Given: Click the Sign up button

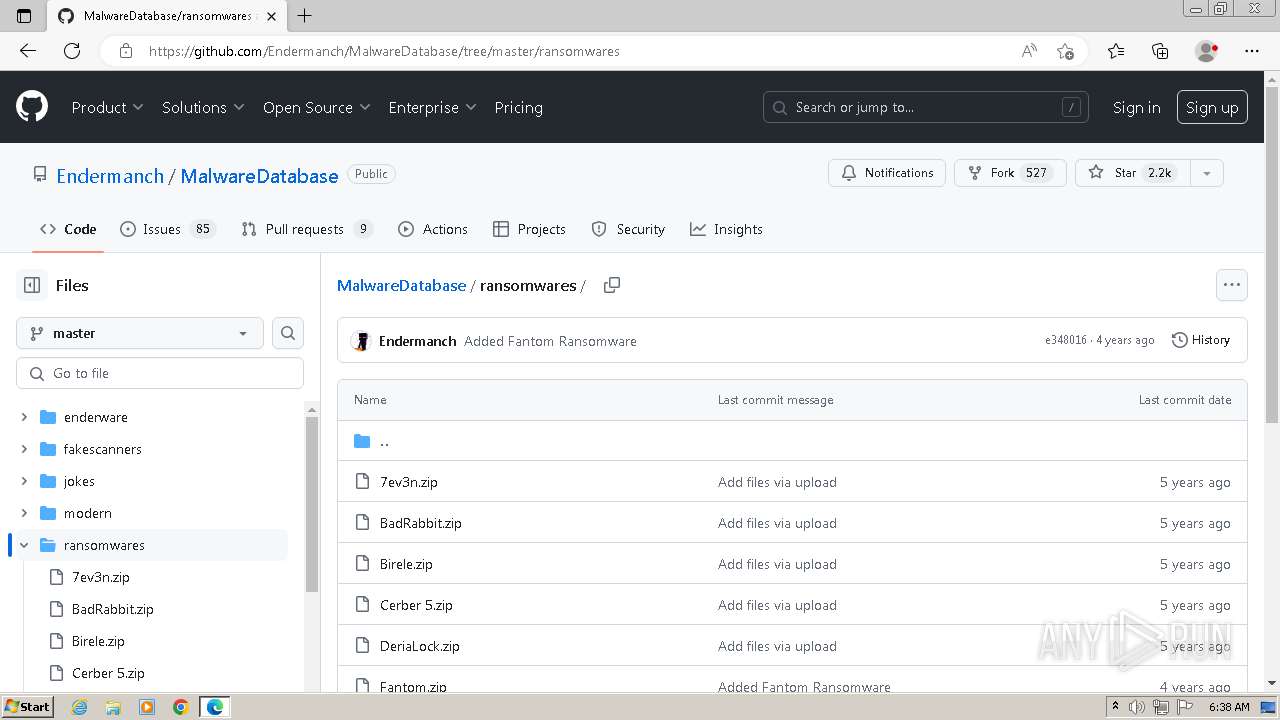Looking at the screenshot, I should point(1212,107).
